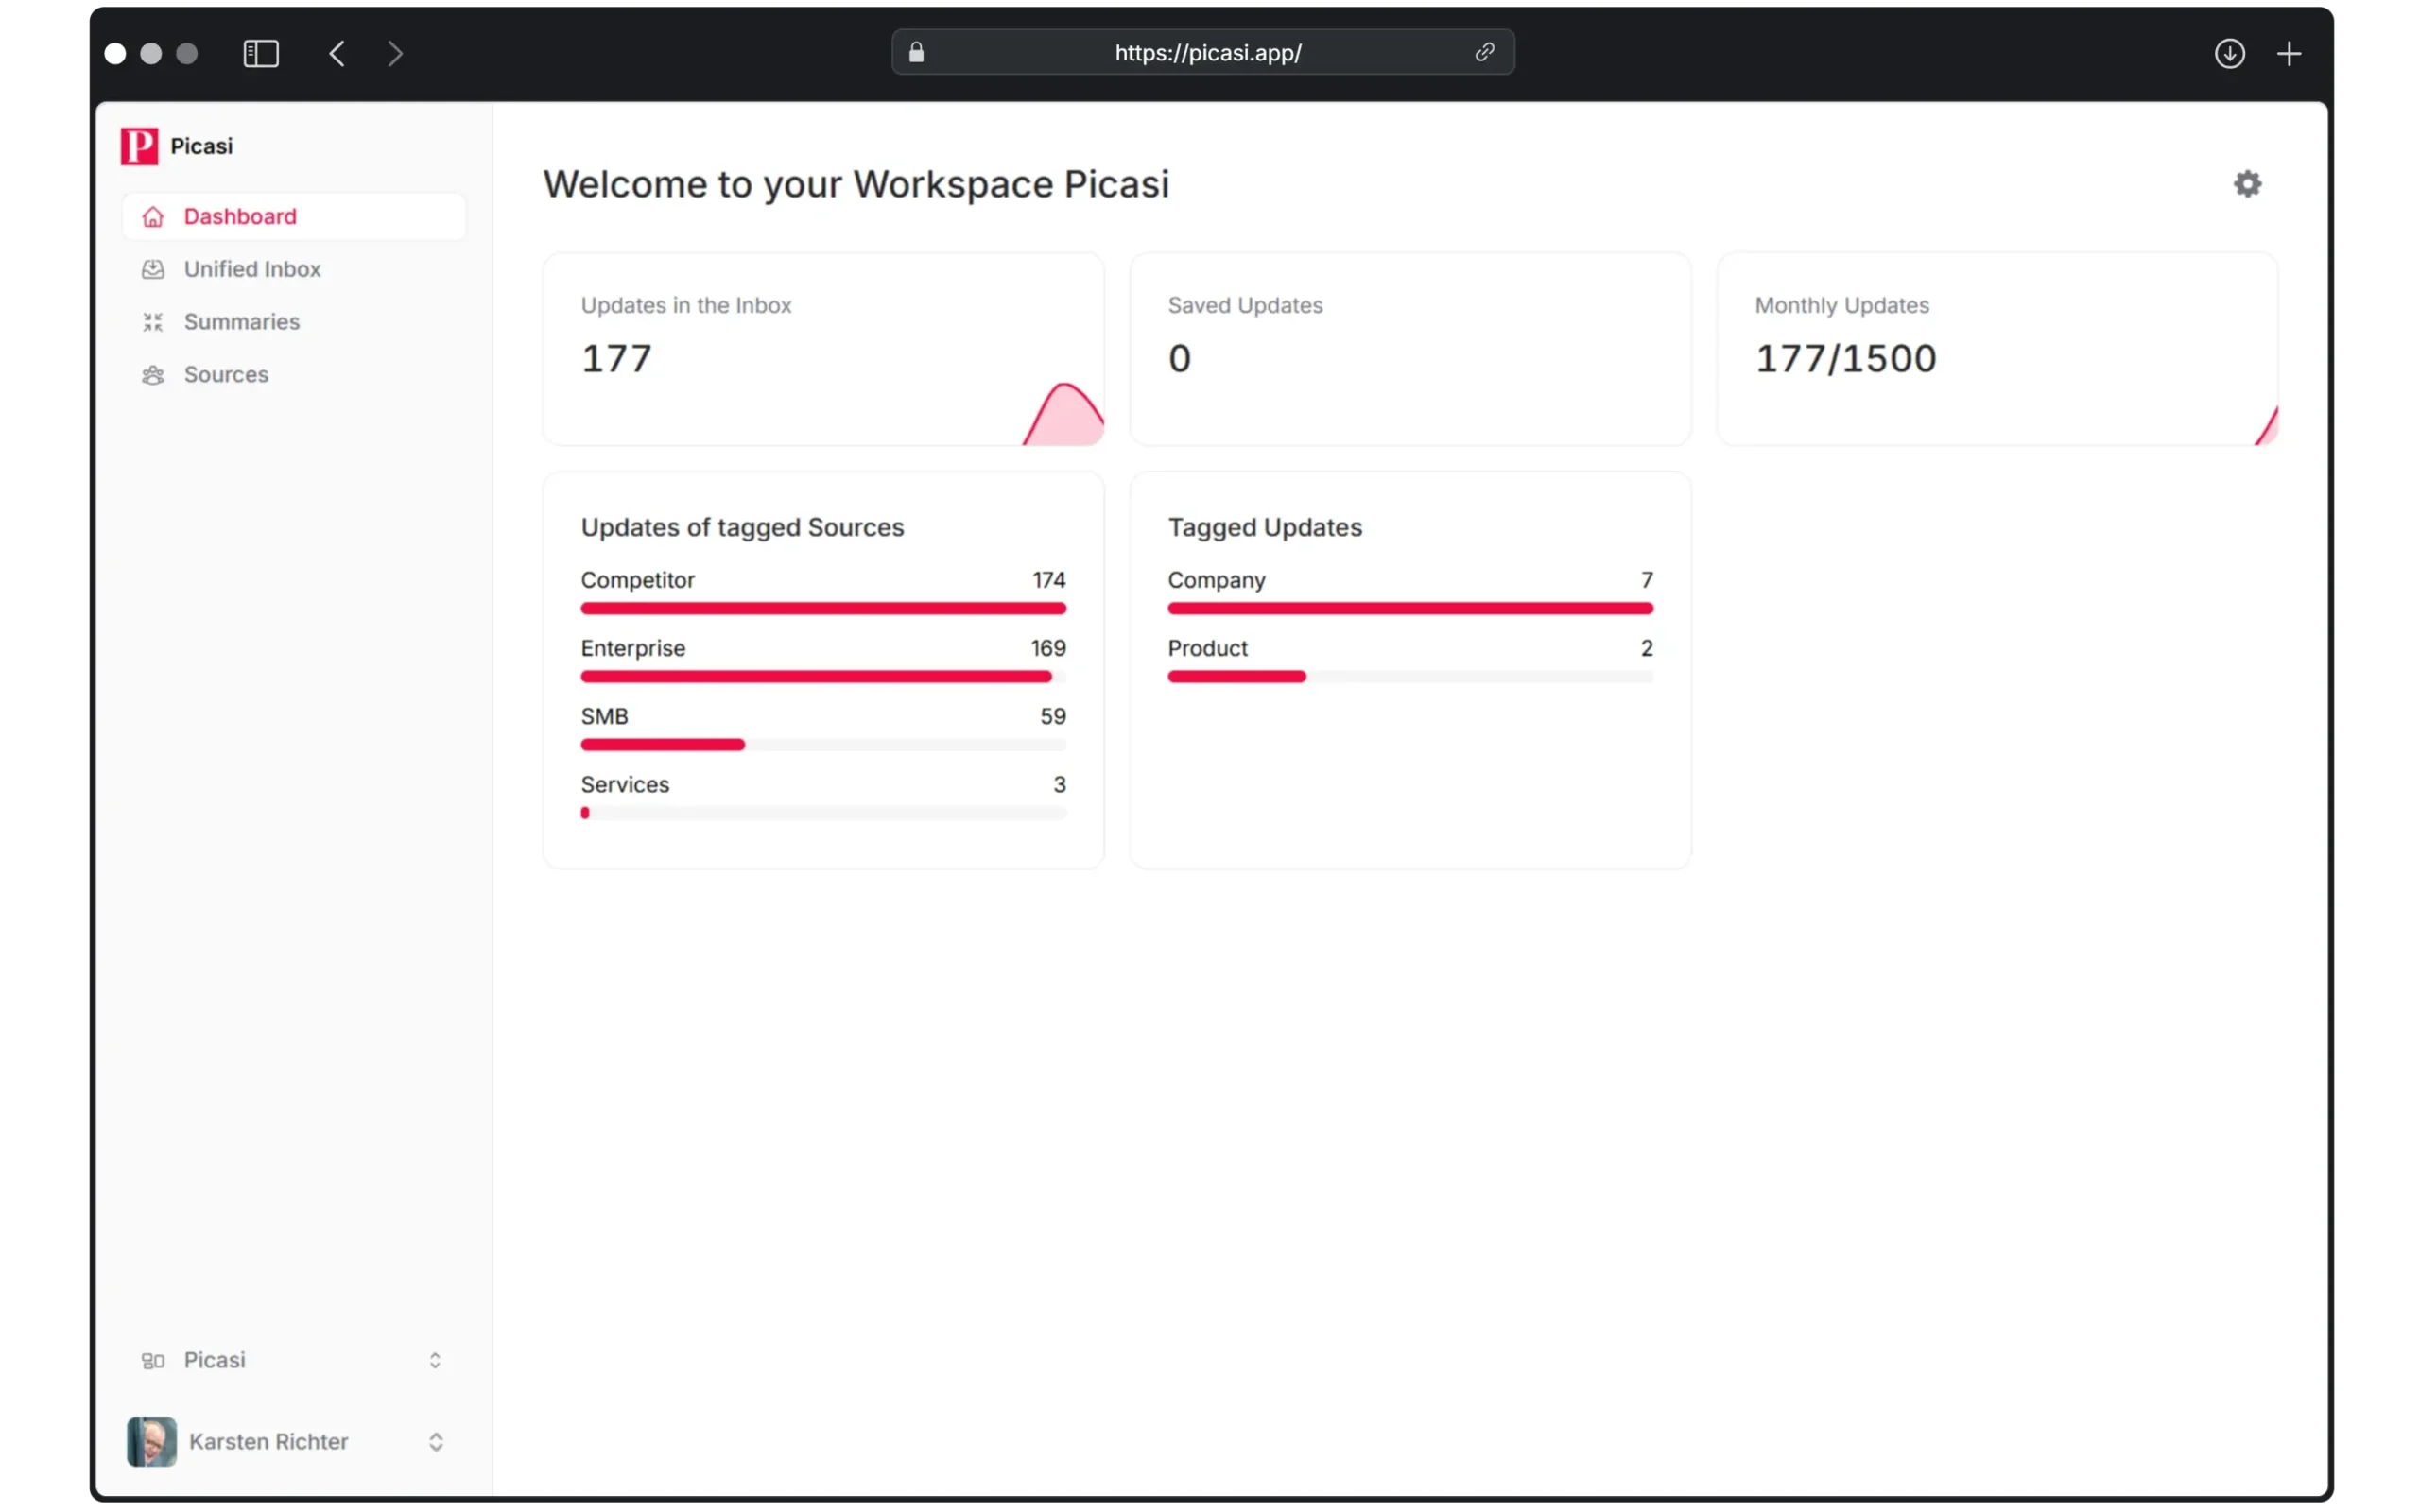Select the Dashboard home icon

(x=152, y=216)
